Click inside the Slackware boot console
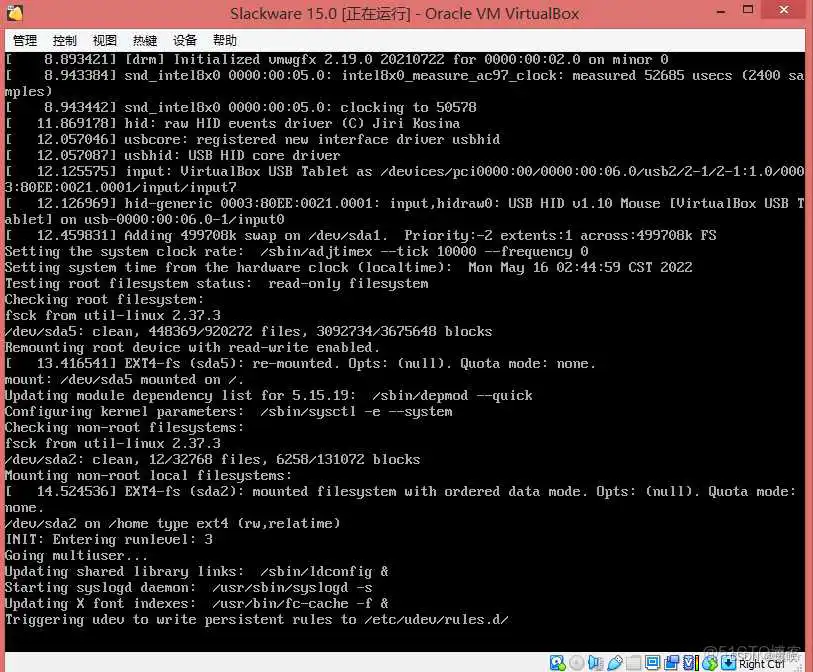 [400, 350]
